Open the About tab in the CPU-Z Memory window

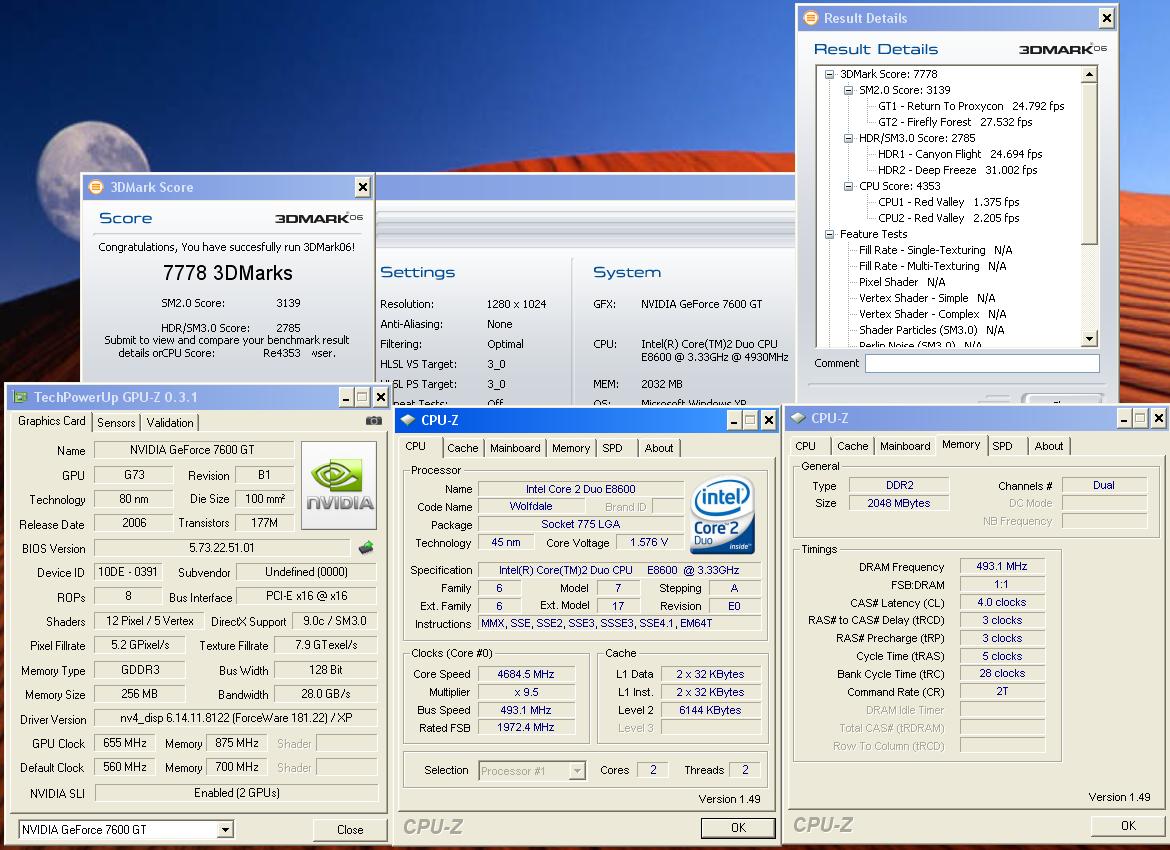pyautogui.click(x=1049, y=446)
